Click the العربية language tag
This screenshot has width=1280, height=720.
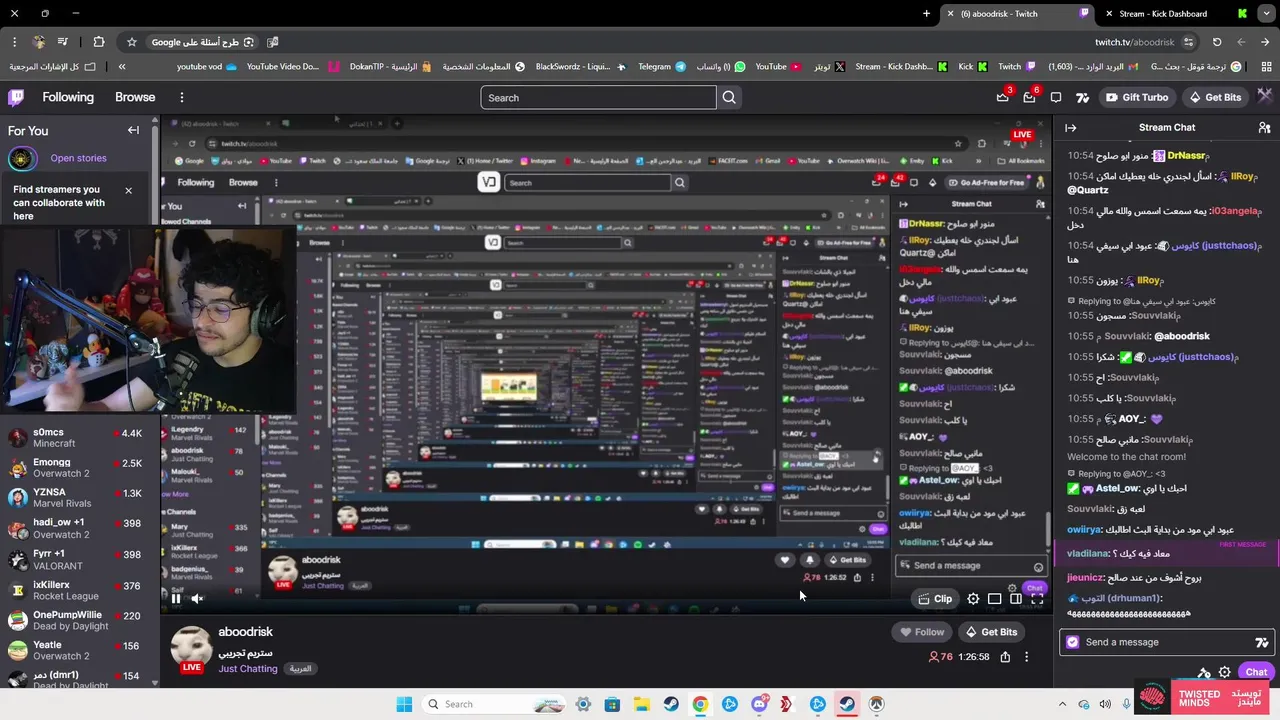pos(301,668)
